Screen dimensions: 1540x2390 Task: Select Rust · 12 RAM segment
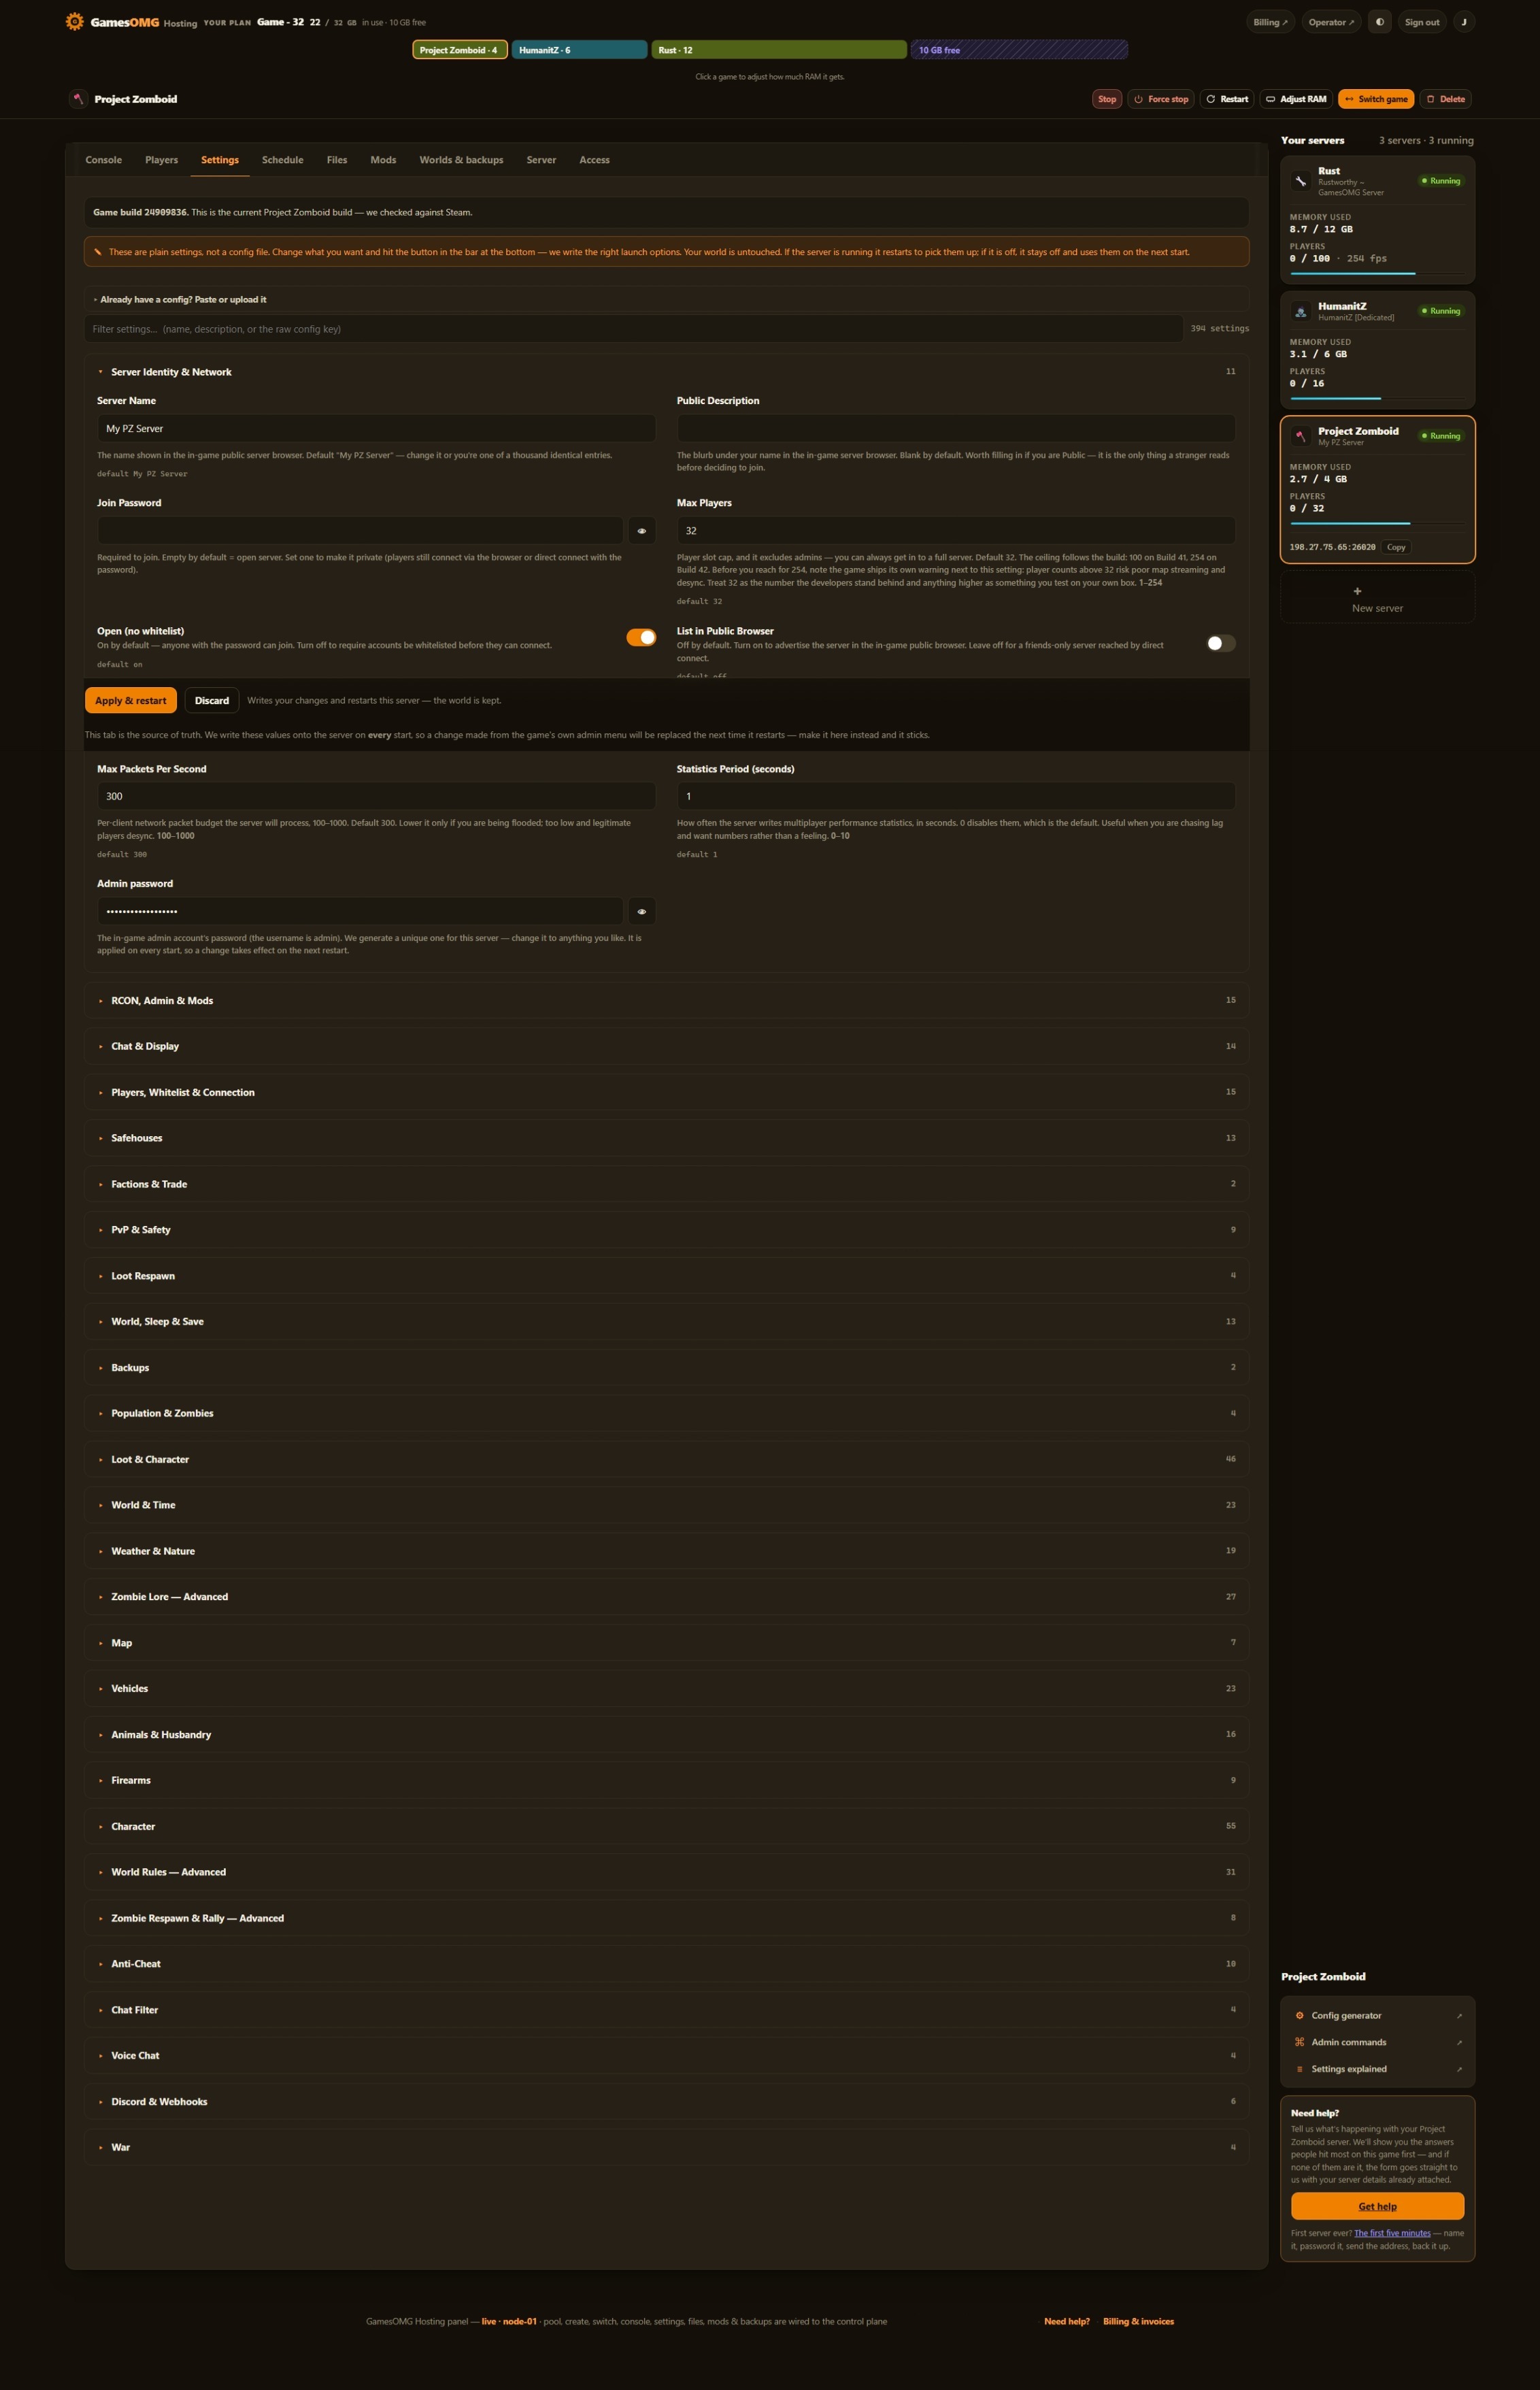(x=779, y=50)
